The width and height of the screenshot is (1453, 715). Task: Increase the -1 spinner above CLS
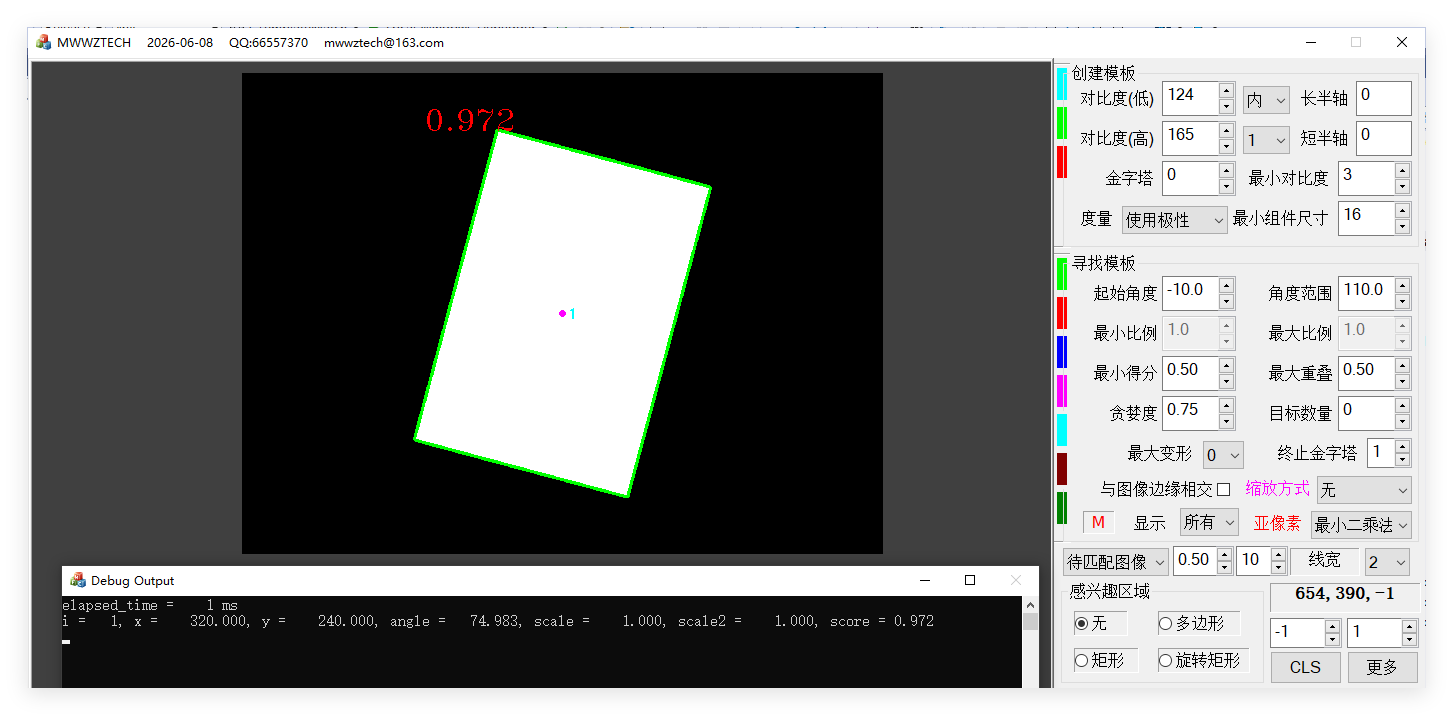point(1332,626)
